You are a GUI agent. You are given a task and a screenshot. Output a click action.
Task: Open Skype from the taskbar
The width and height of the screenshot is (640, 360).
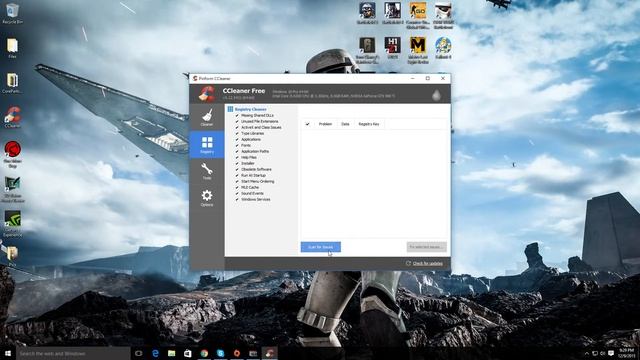220,353
